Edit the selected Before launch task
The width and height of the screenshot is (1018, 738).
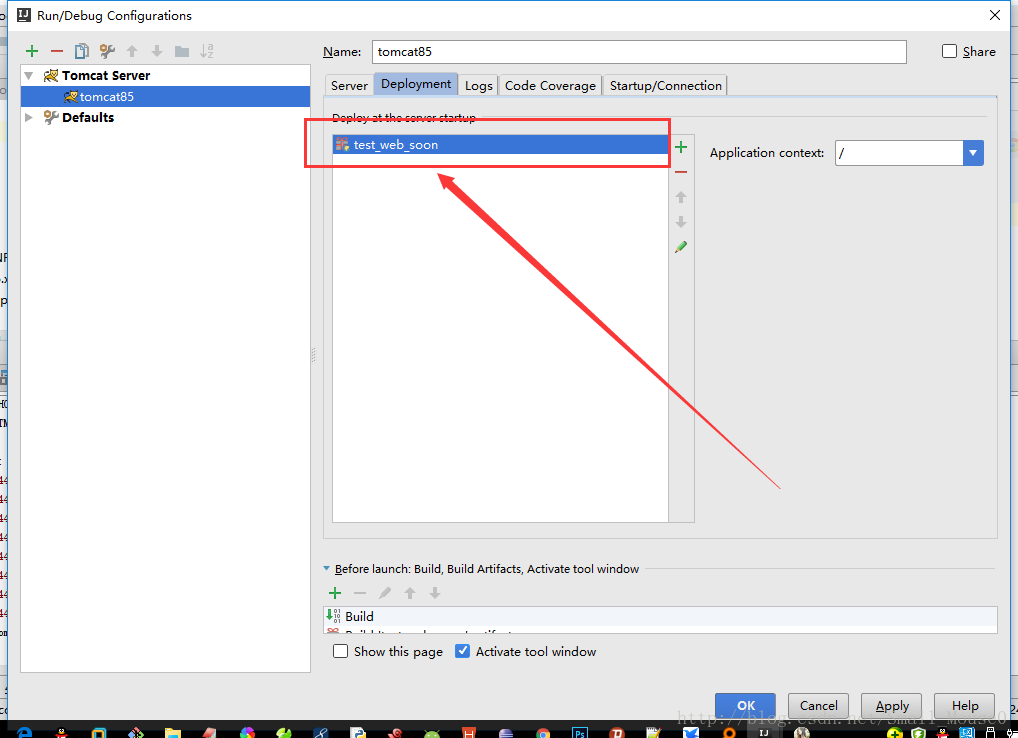(x=385, y=593)
